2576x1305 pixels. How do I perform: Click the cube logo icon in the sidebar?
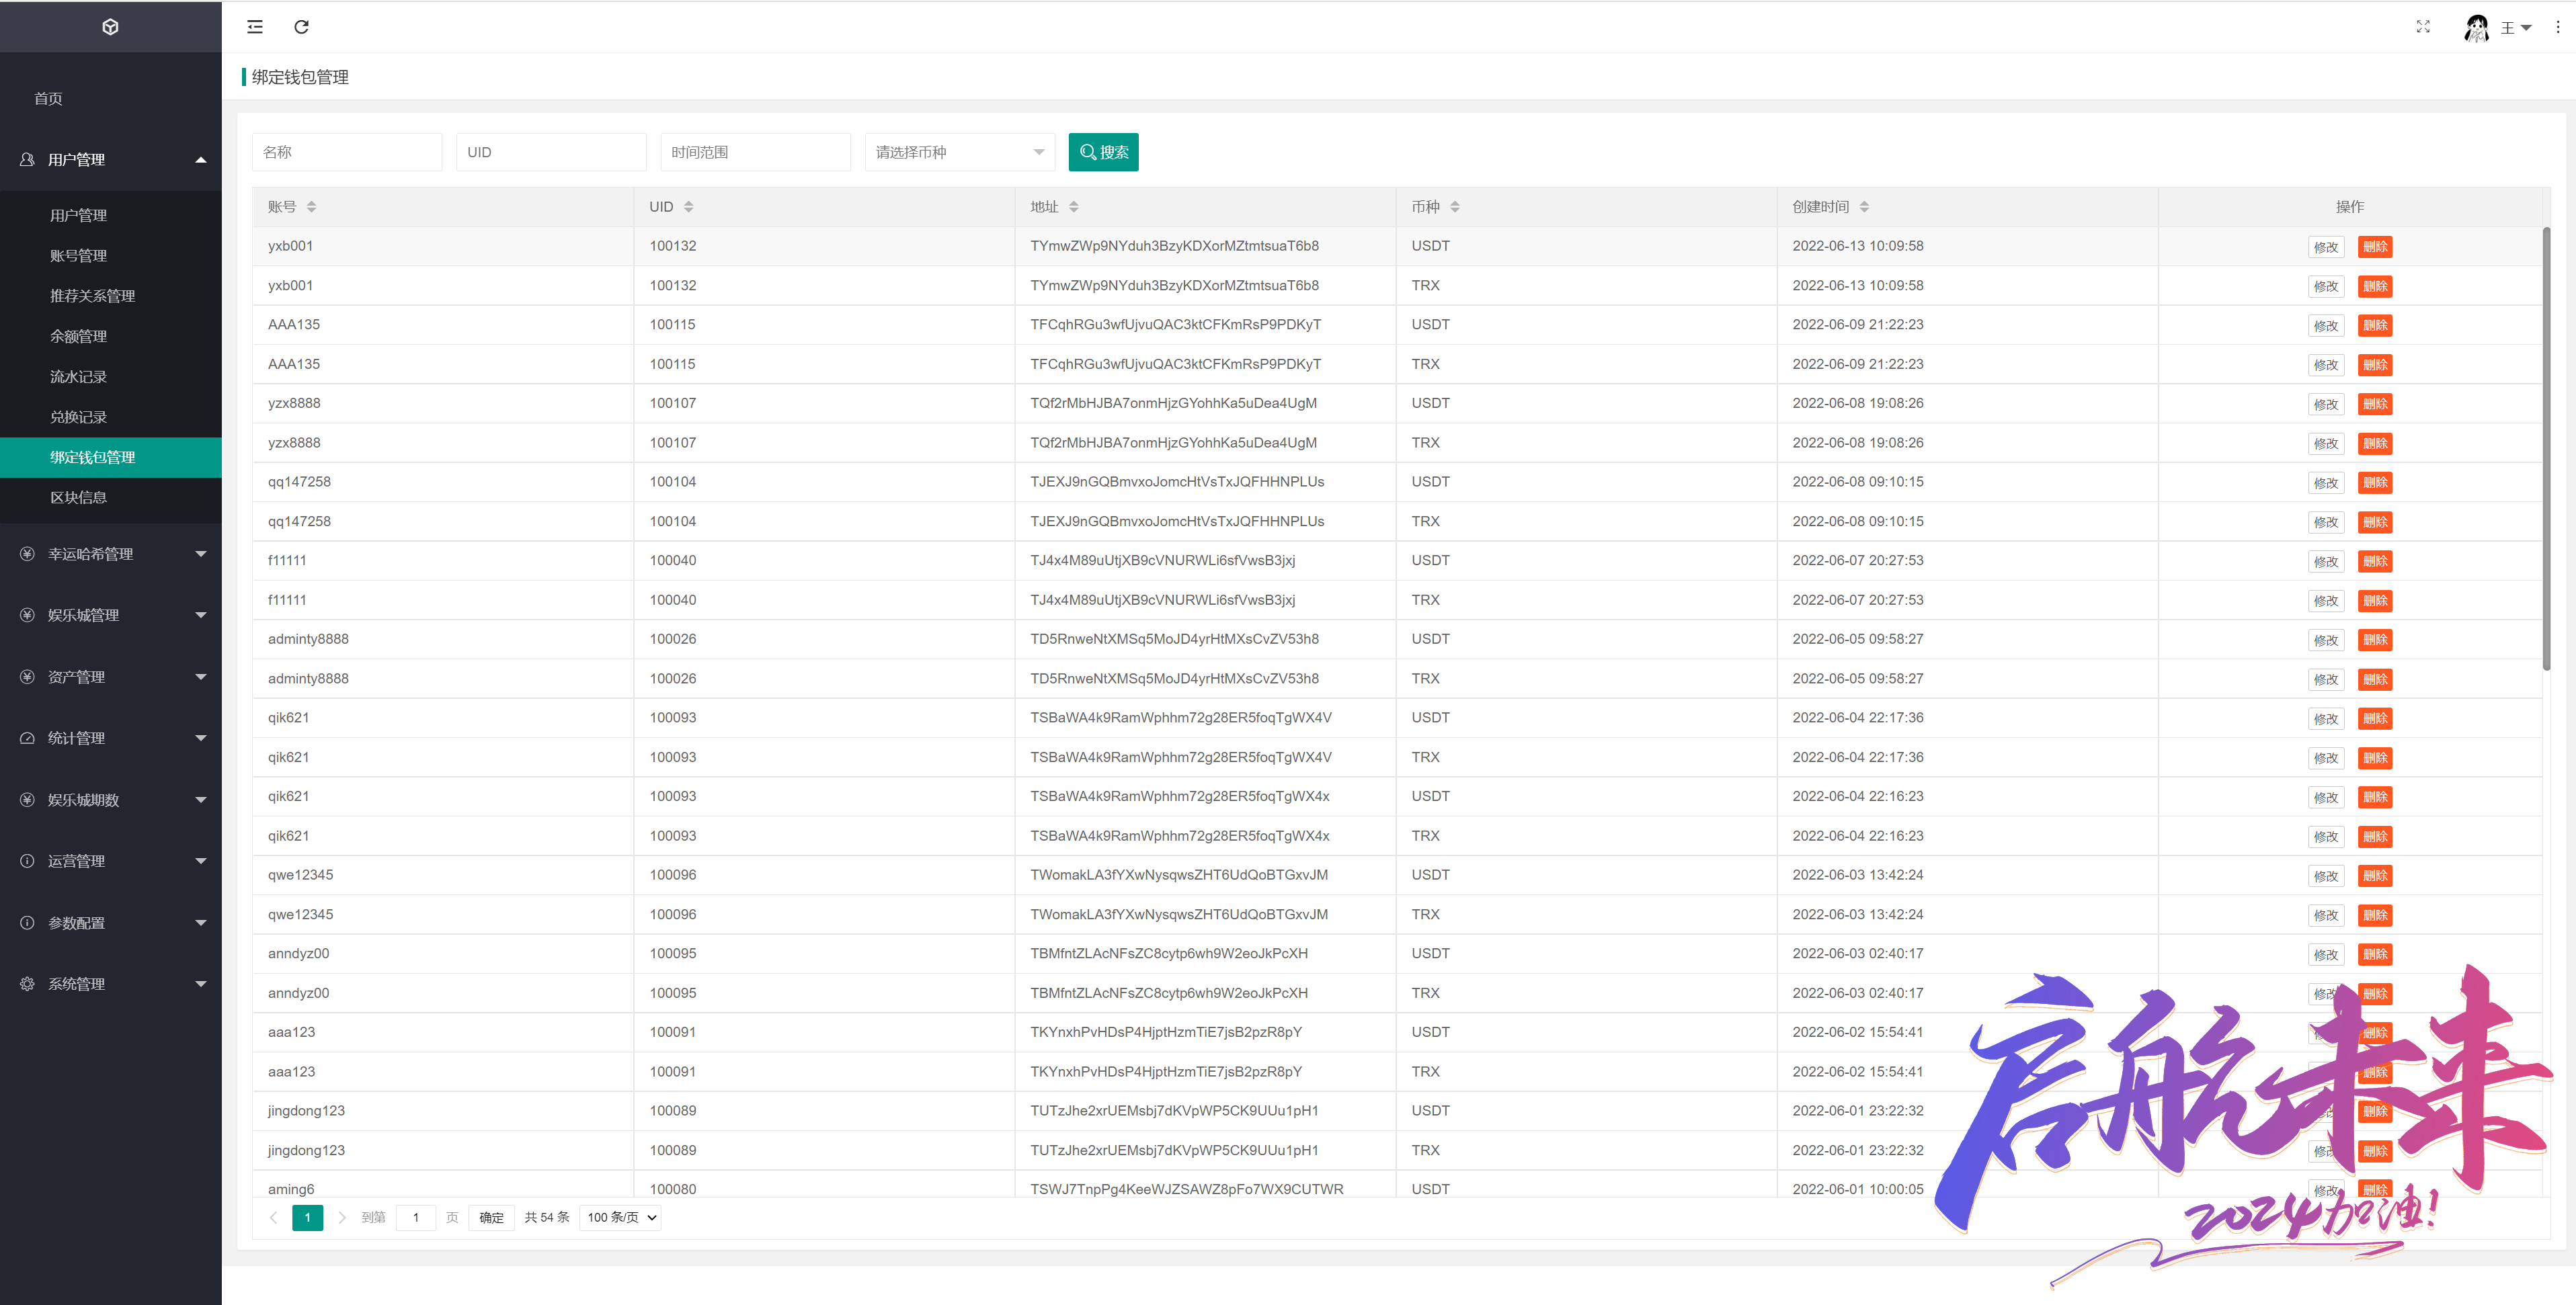point(111,27)
